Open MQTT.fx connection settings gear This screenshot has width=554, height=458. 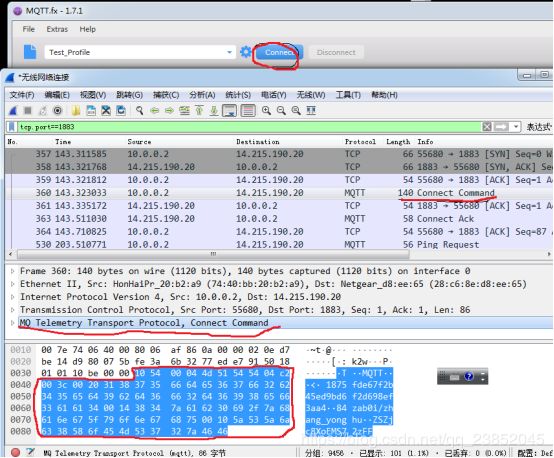tap(246, 52)
